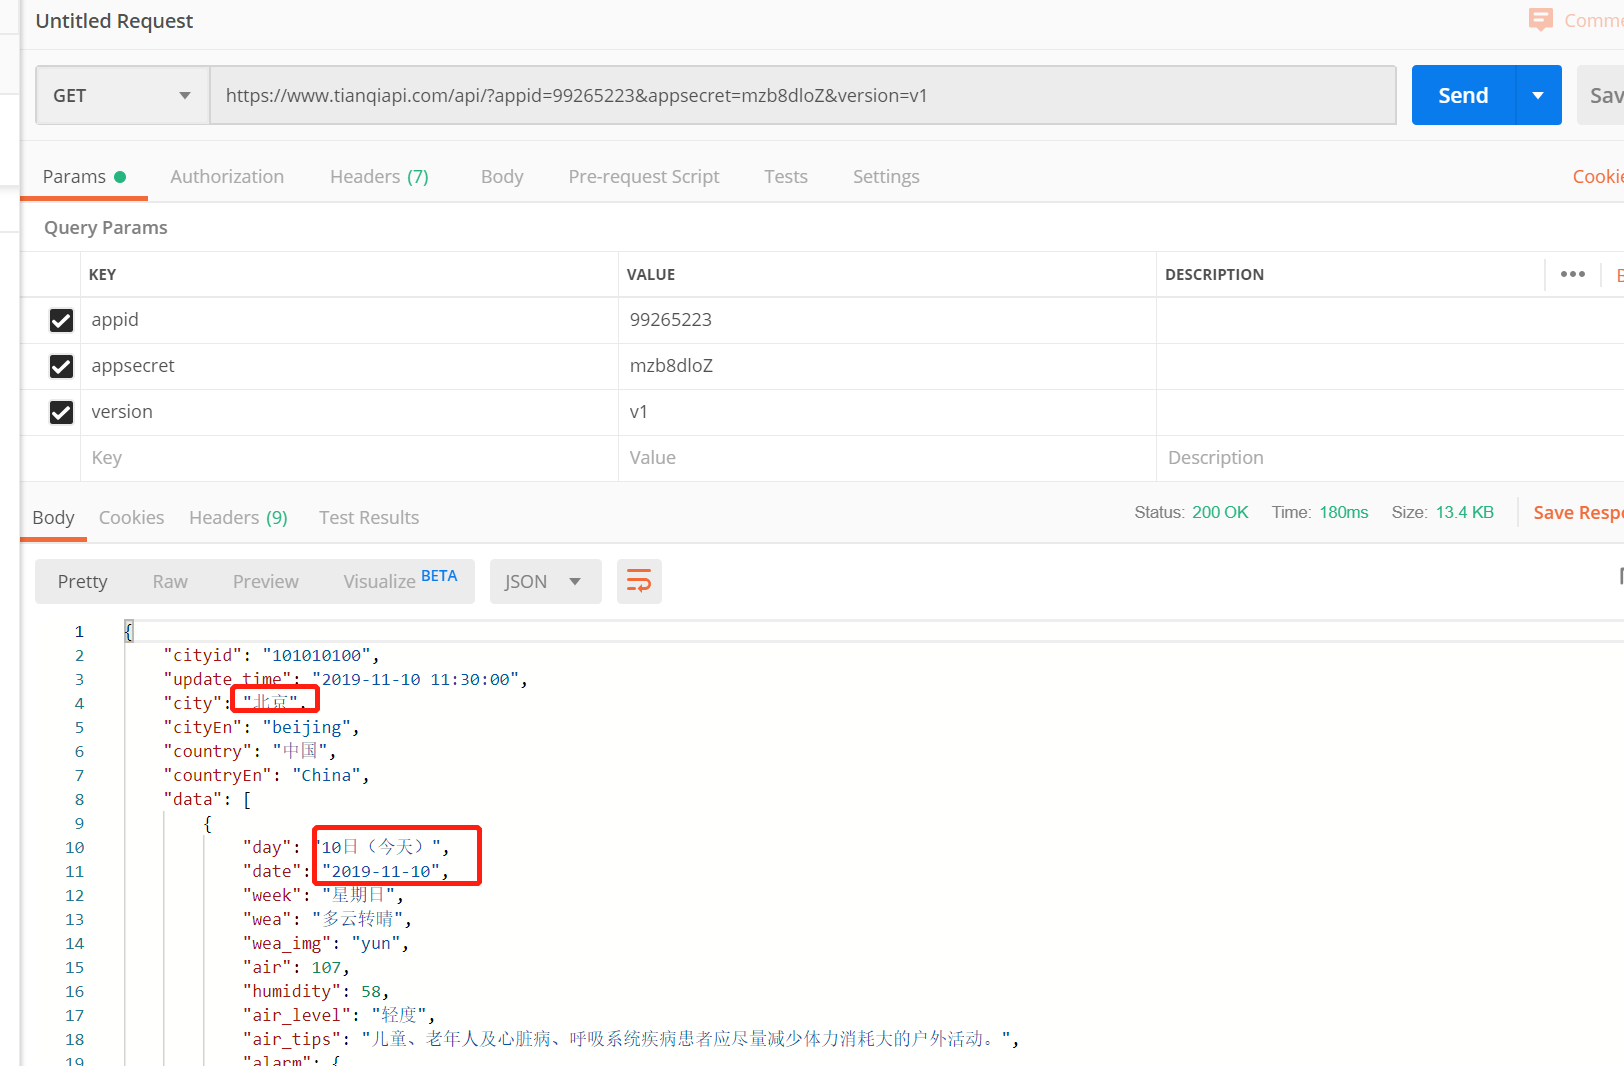Click the 200 OK status text
Viewport: 1624px width, 1066px height.
(x=1220, y=512)
